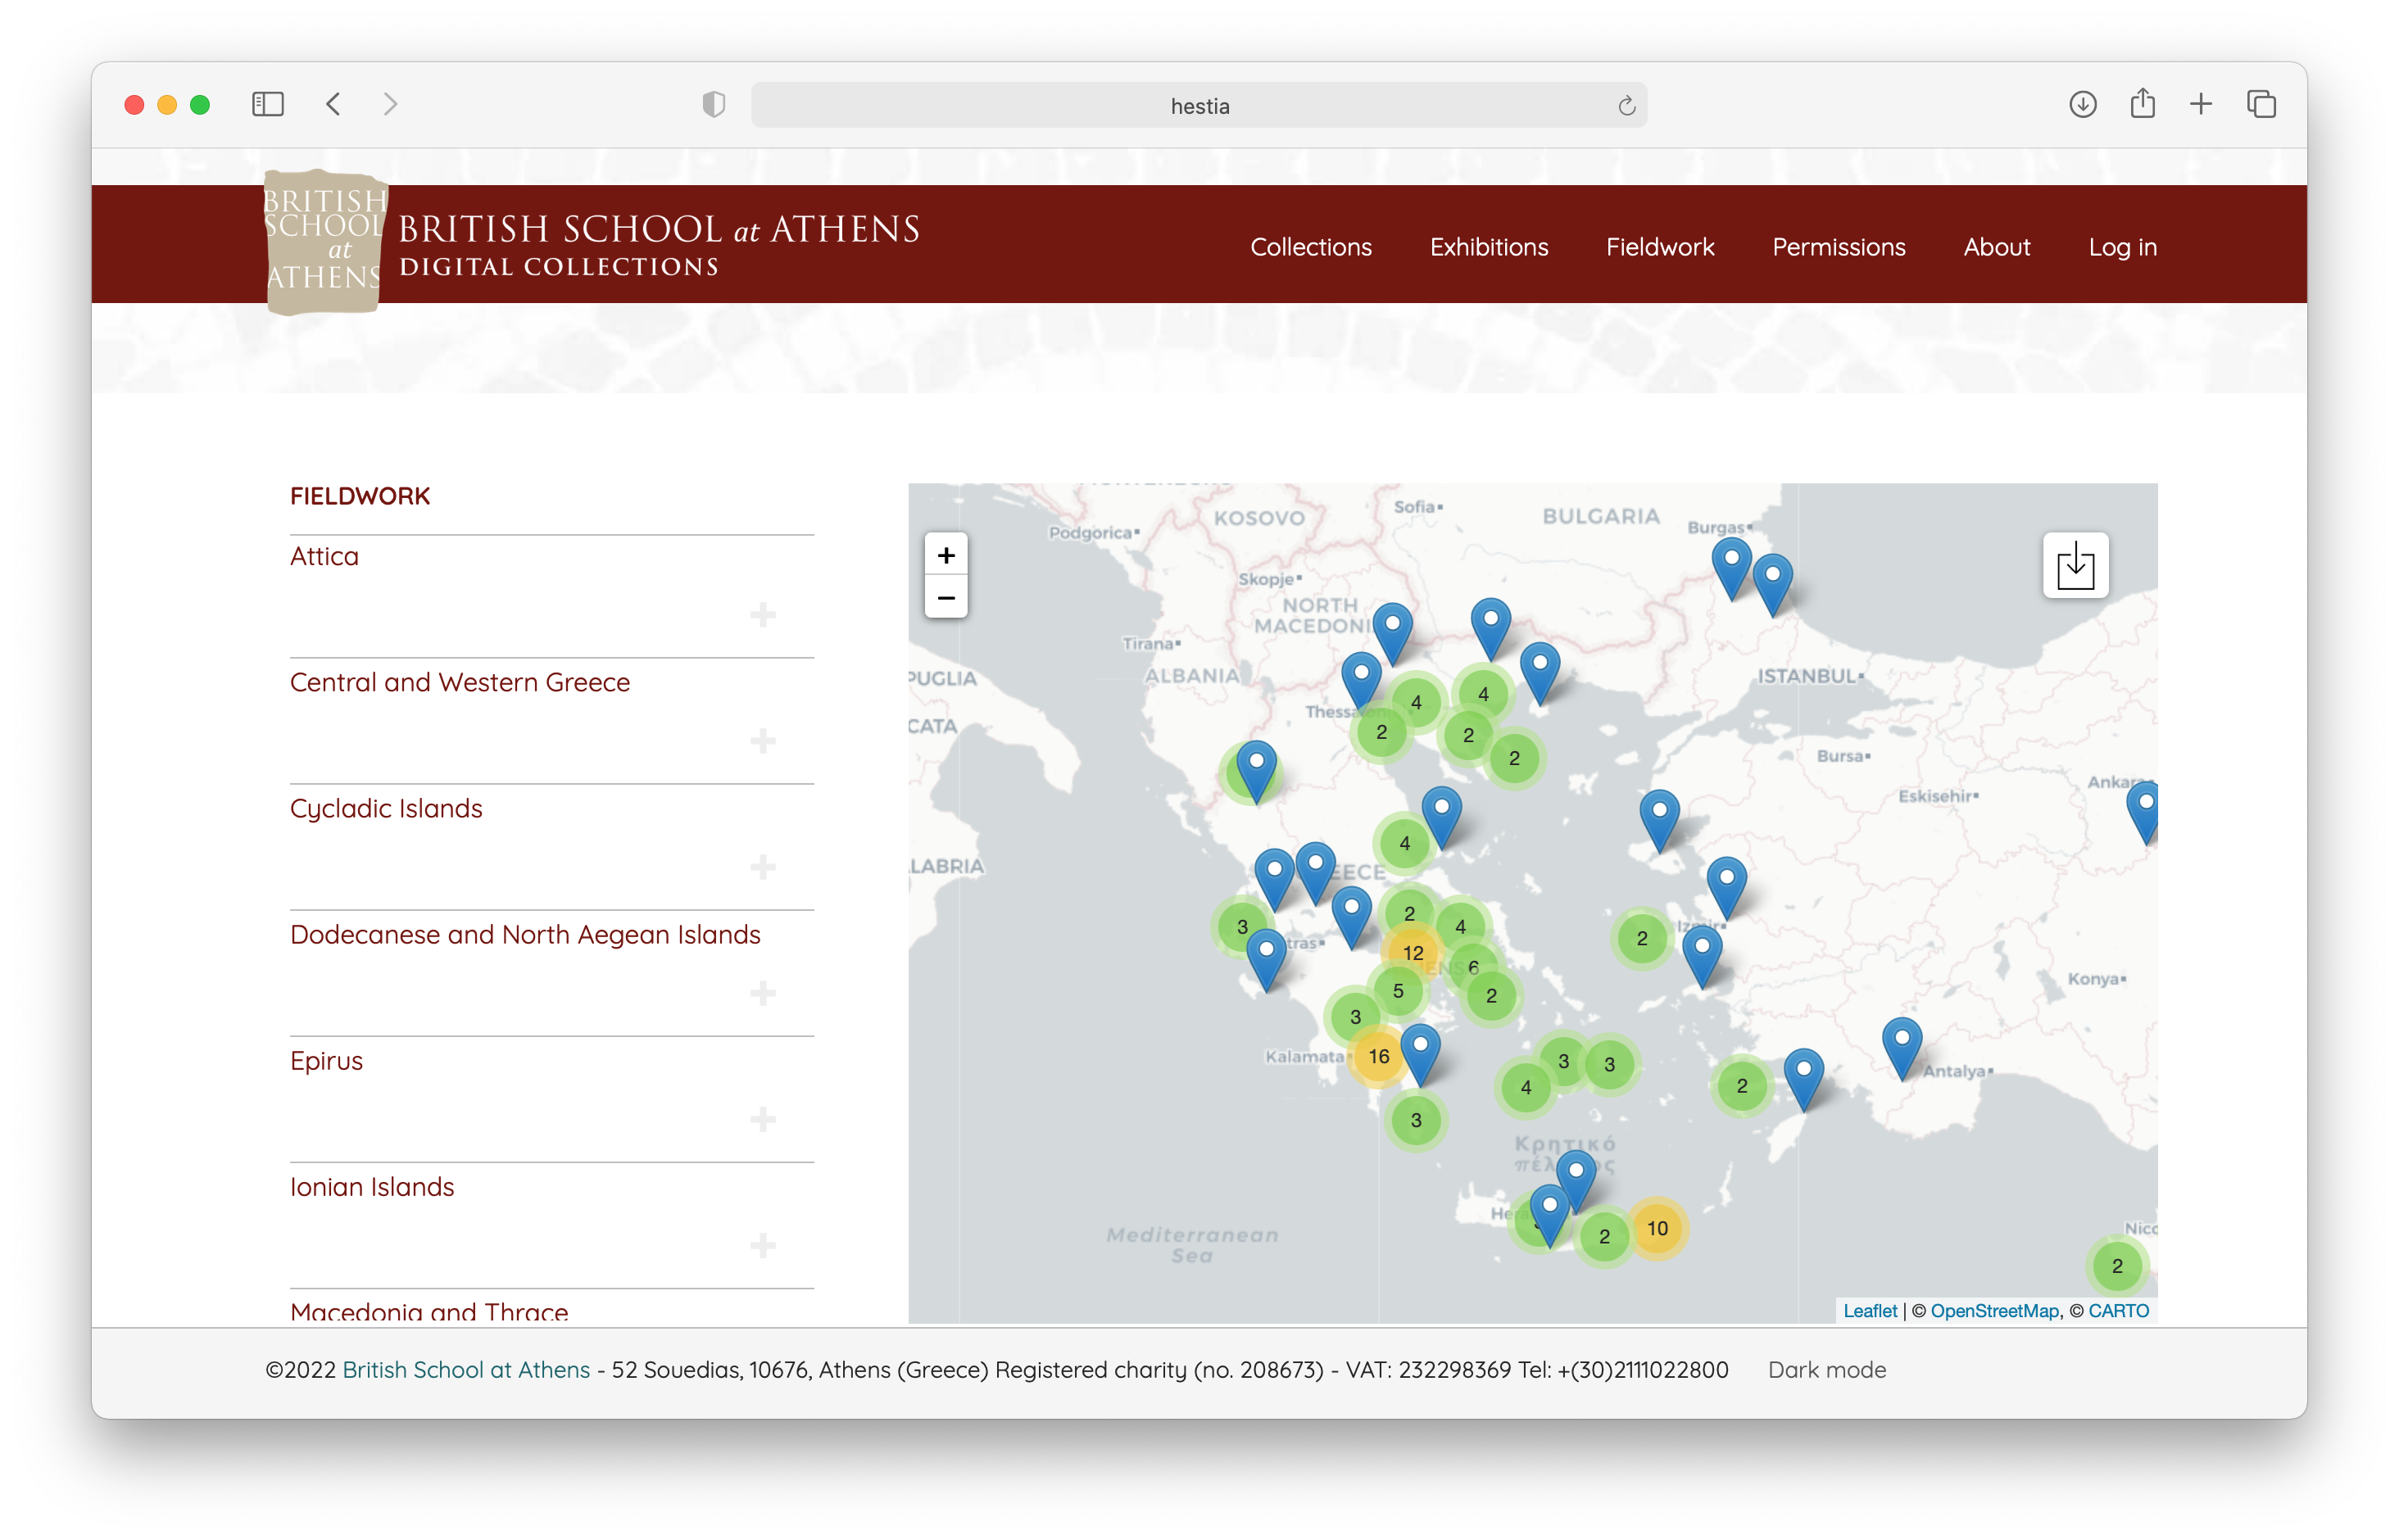Open the Collections menu item
2399x1540 pixels.
[x=1310, y=247]
